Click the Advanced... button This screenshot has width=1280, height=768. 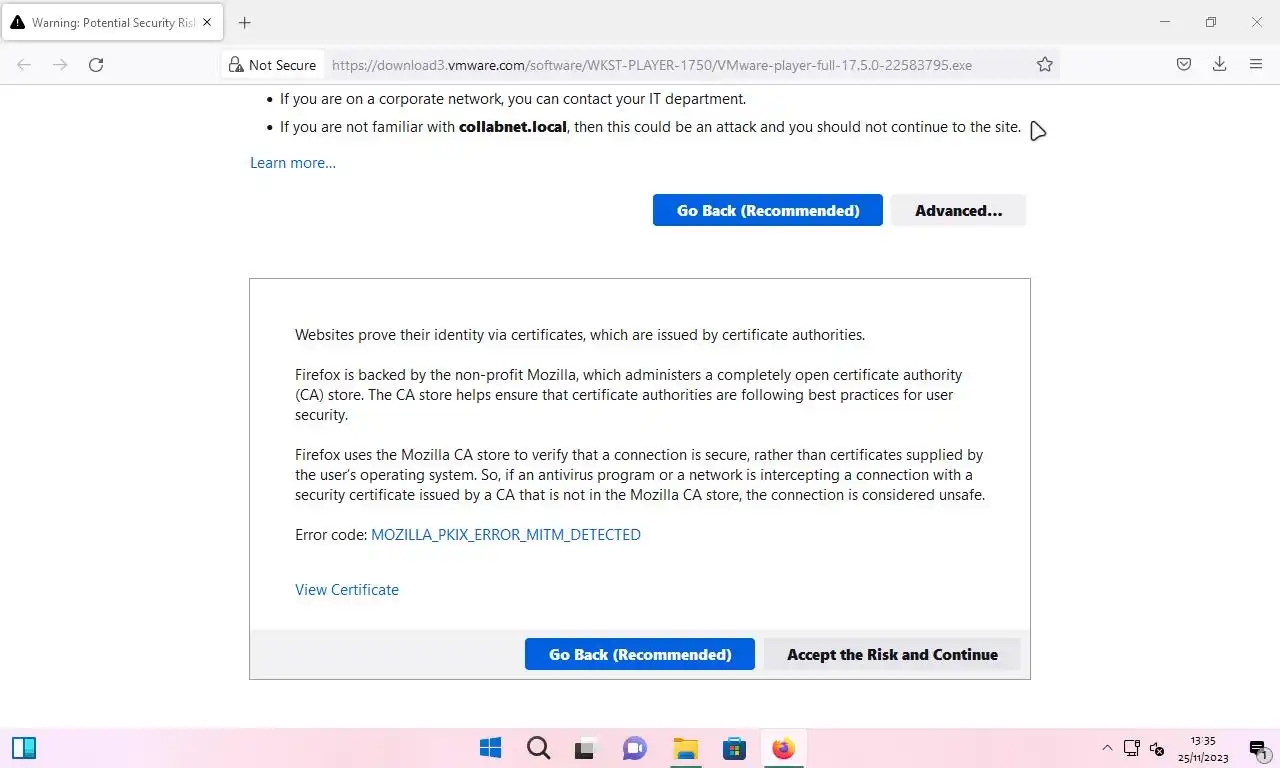point(958,210)
